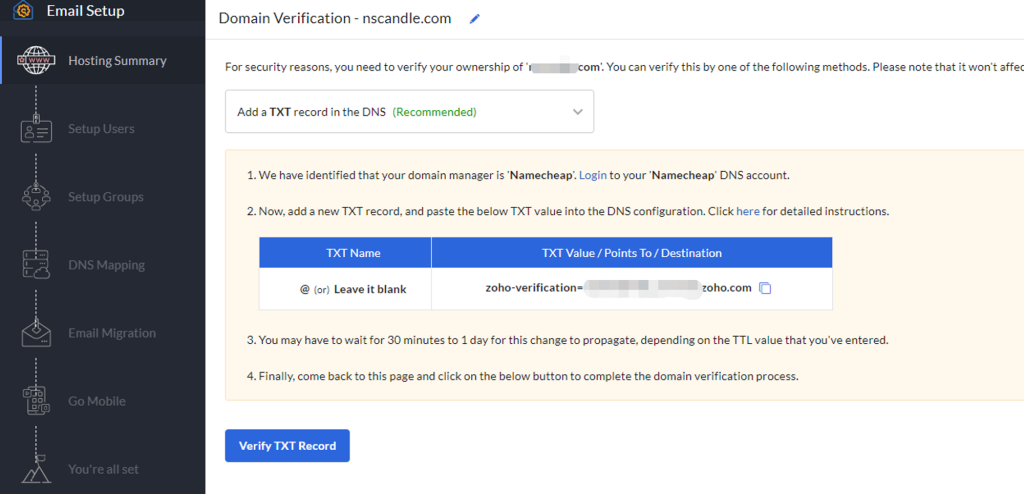Go to the DNS Mapping step
1024x494 pixels.
pyautogui.click(x=106, y=265)
